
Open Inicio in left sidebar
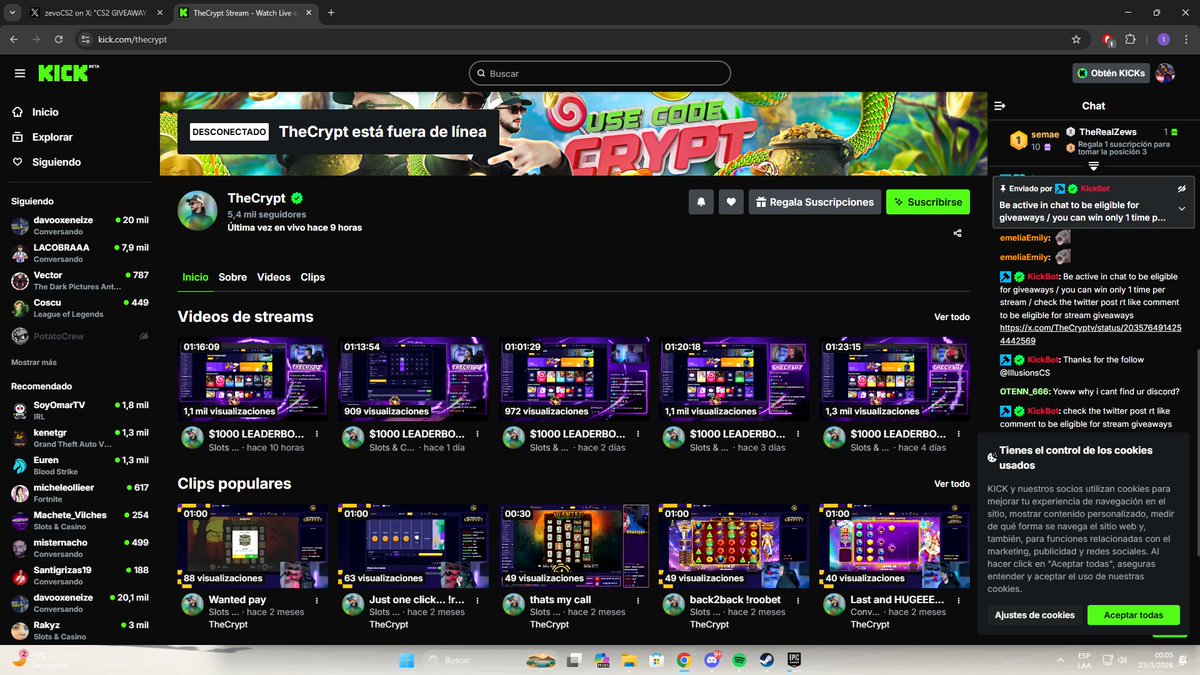[35, 112]
